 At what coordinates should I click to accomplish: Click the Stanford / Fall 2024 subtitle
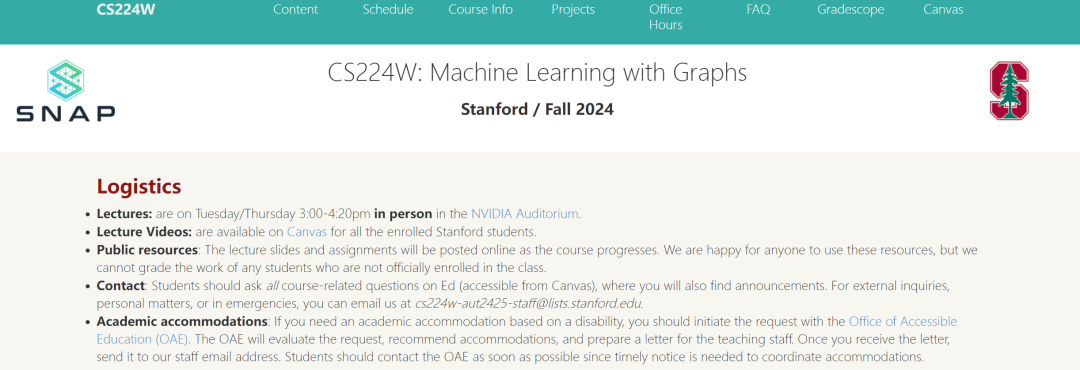537,109
